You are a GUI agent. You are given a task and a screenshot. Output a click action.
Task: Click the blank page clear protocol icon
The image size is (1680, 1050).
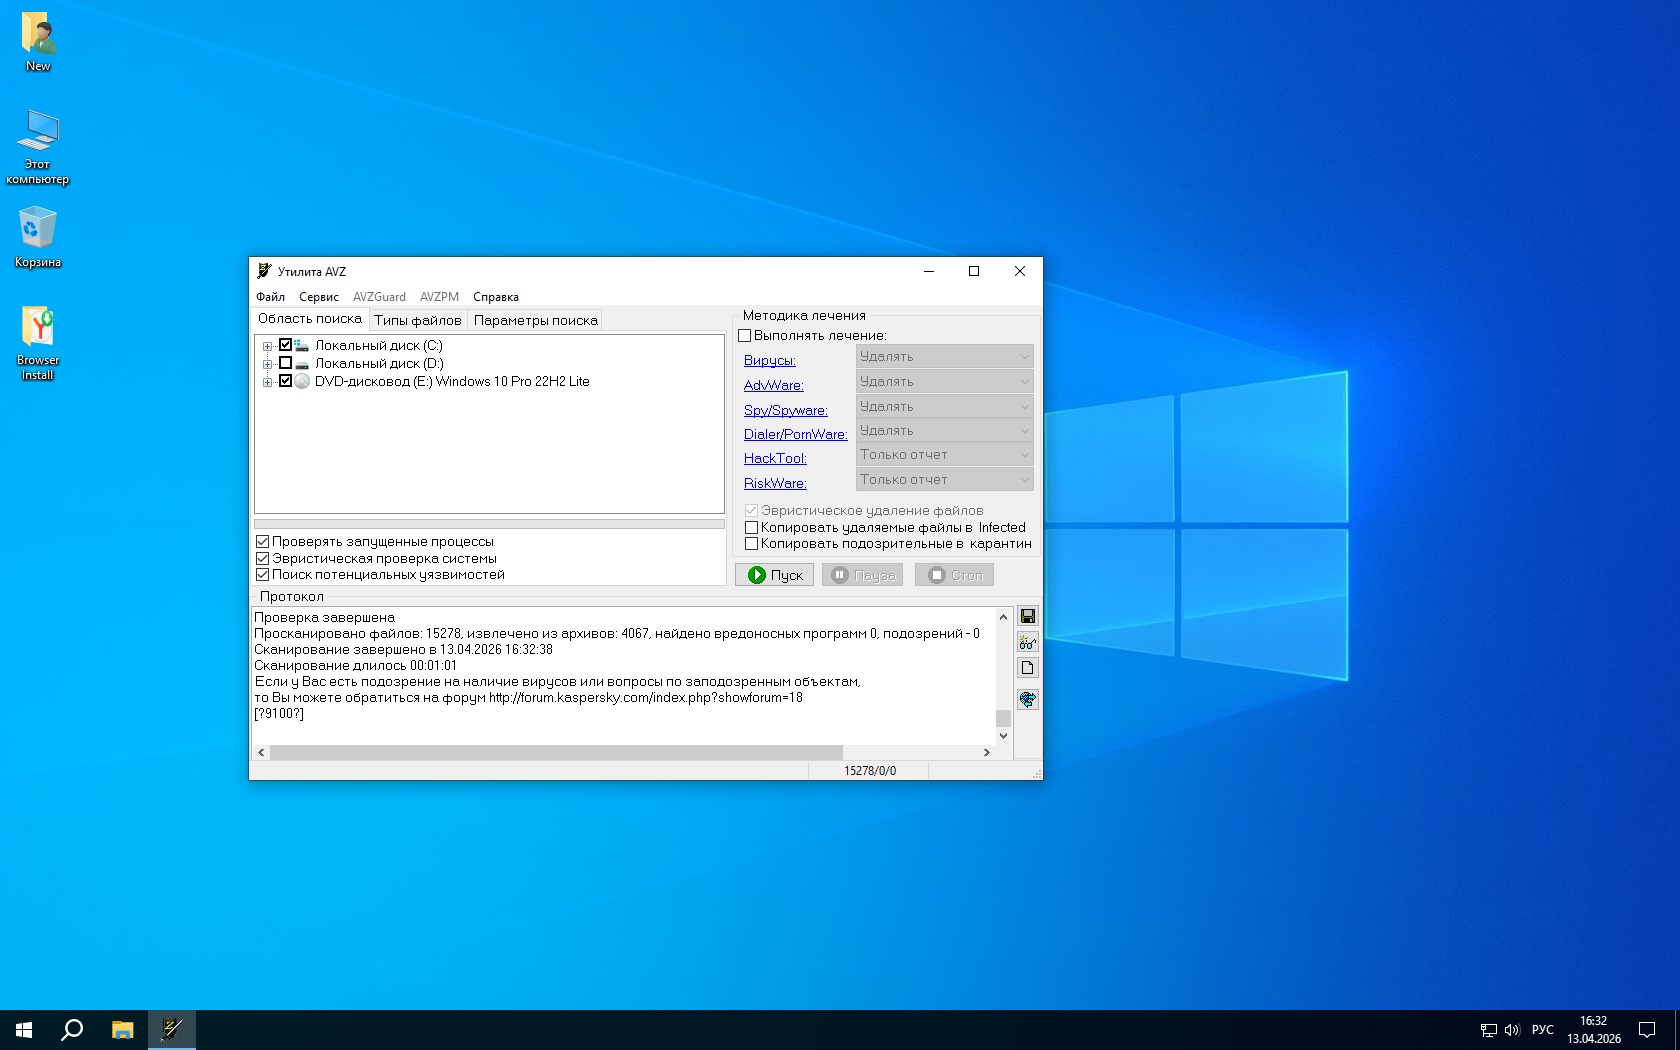pyautogui.click(x=1027, y=668)
